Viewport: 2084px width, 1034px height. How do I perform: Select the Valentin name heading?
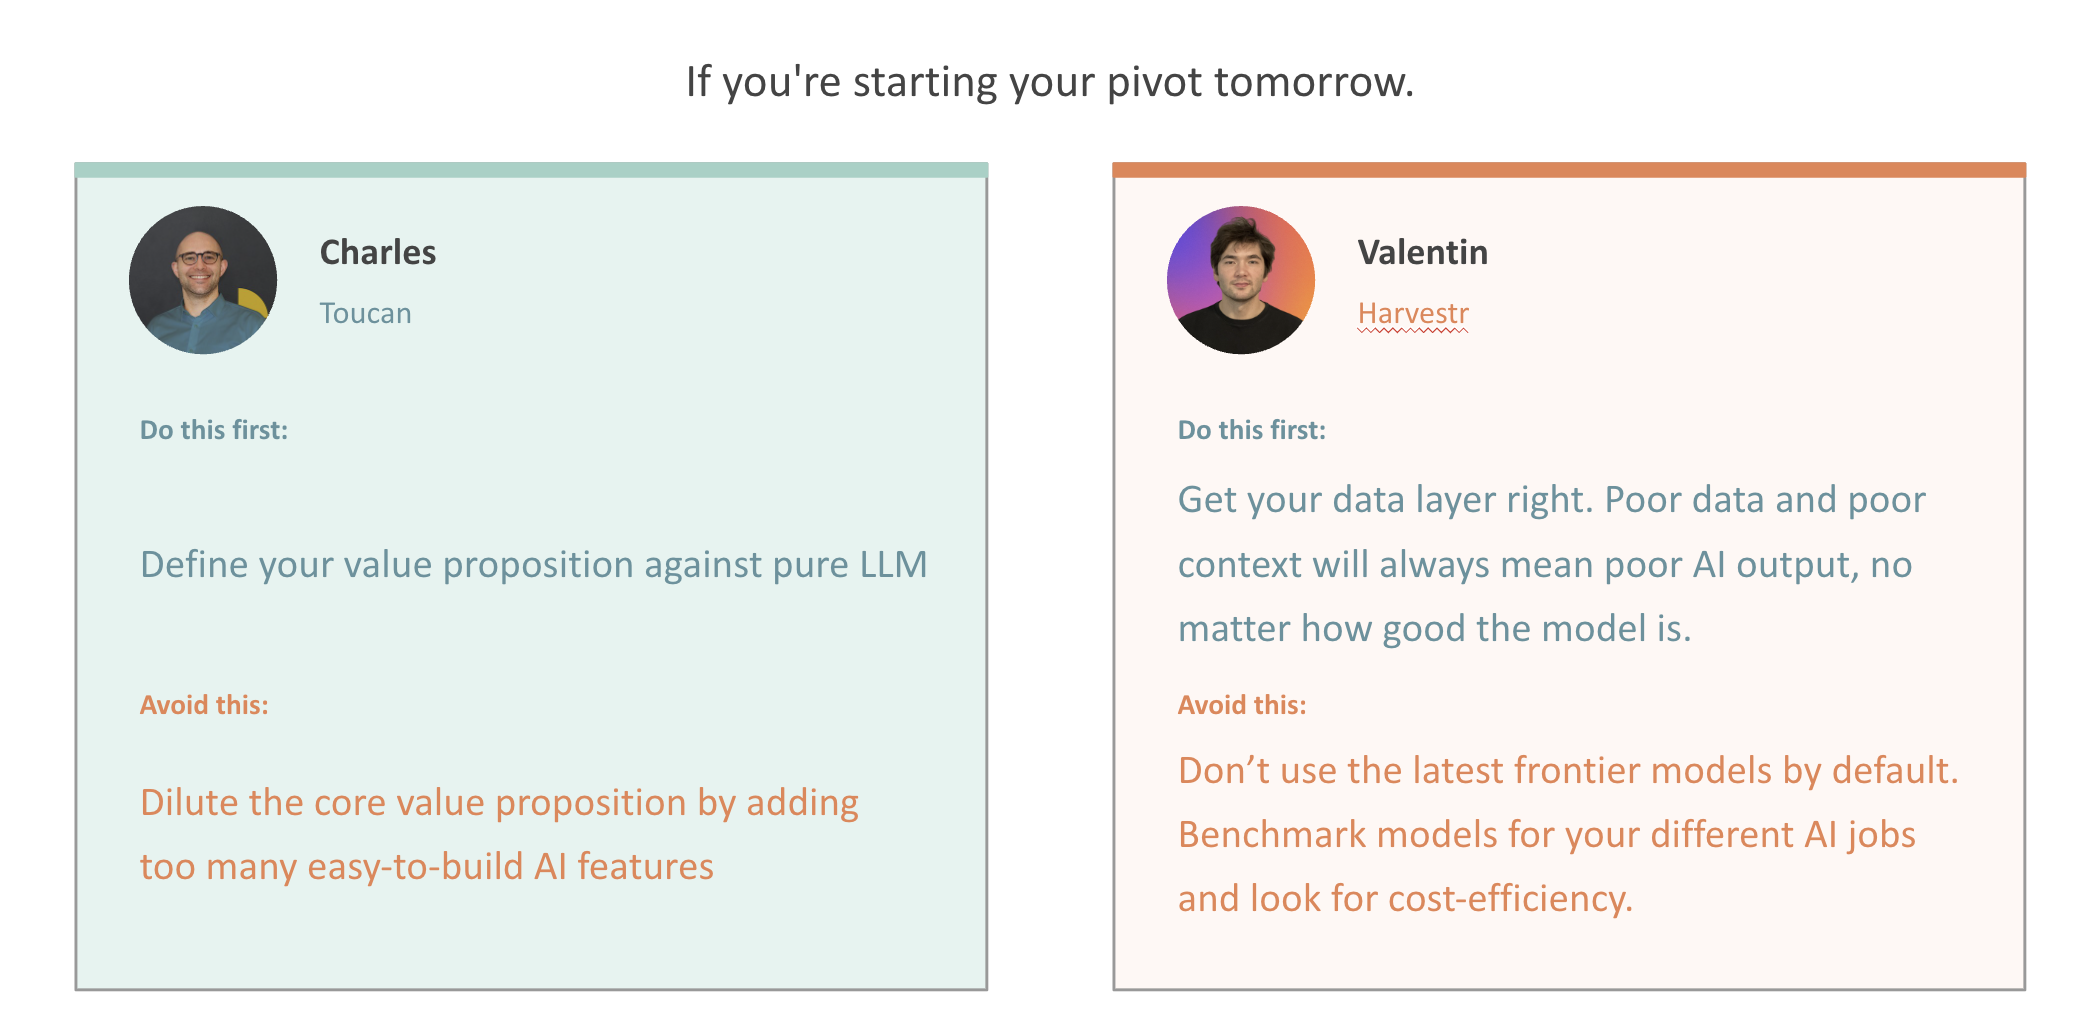point(1423,252)
